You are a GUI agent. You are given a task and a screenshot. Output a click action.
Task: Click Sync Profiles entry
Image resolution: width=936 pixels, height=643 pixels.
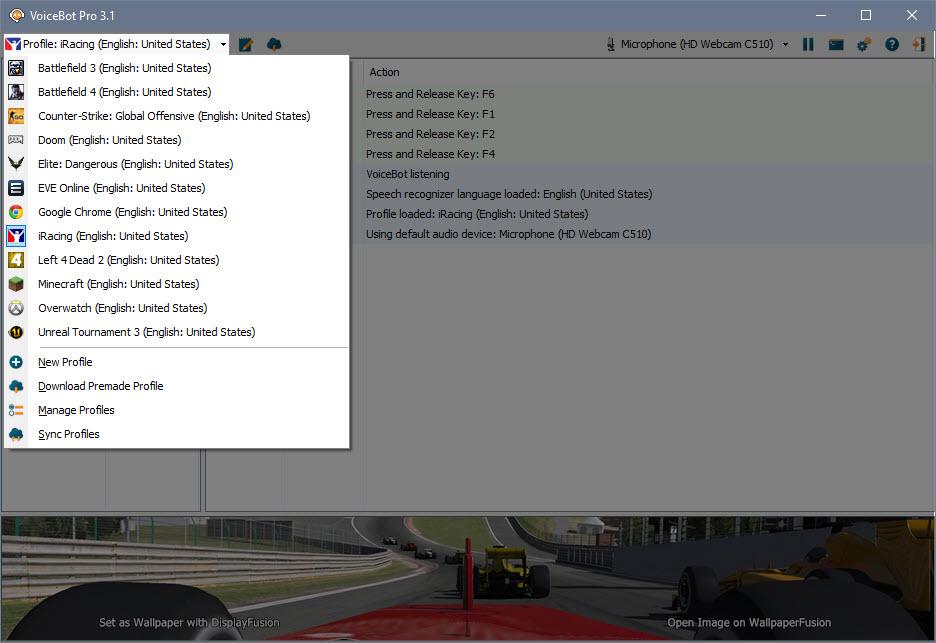[x=177, y=434]
